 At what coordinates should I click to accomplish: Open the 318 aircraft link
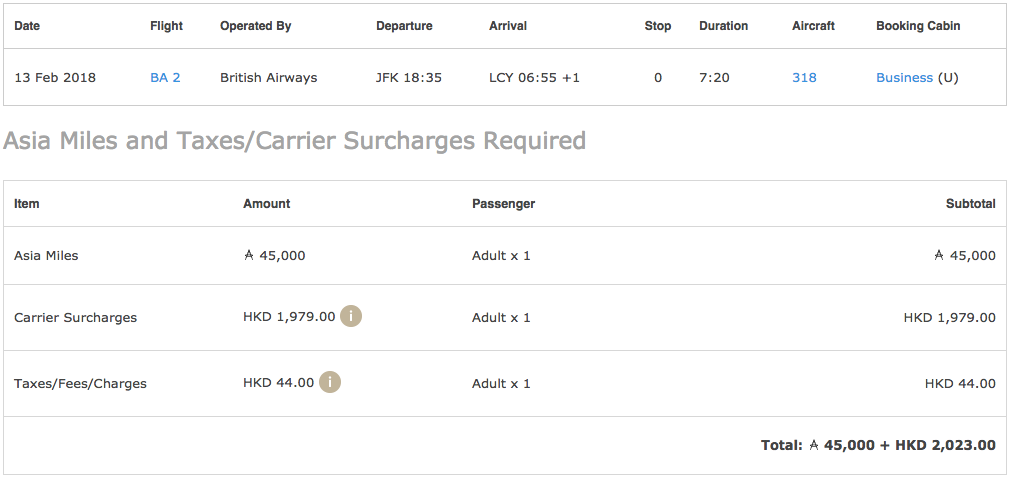click(x=804, y=77)
